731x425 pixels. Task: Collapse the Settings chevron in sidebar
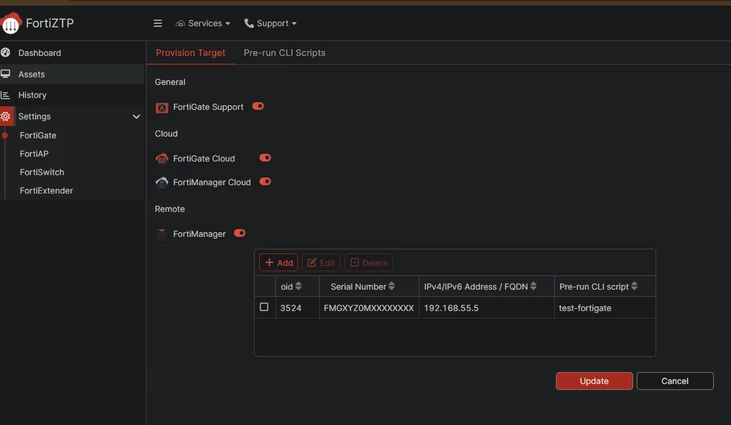click(x=136, y=117)
